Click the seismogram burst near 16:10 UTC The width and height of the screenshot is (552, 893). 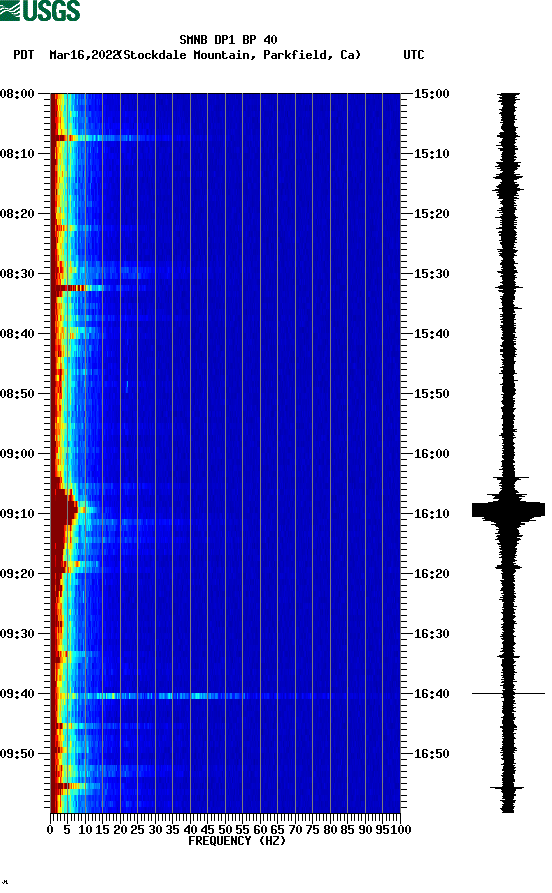click(x=508, y=510)
